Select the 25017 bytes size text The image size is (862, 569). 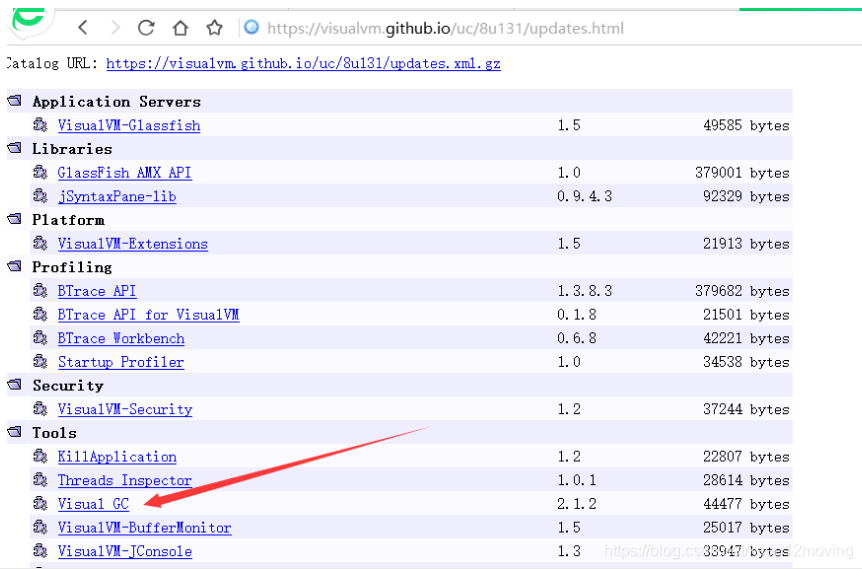click(747, 527)
